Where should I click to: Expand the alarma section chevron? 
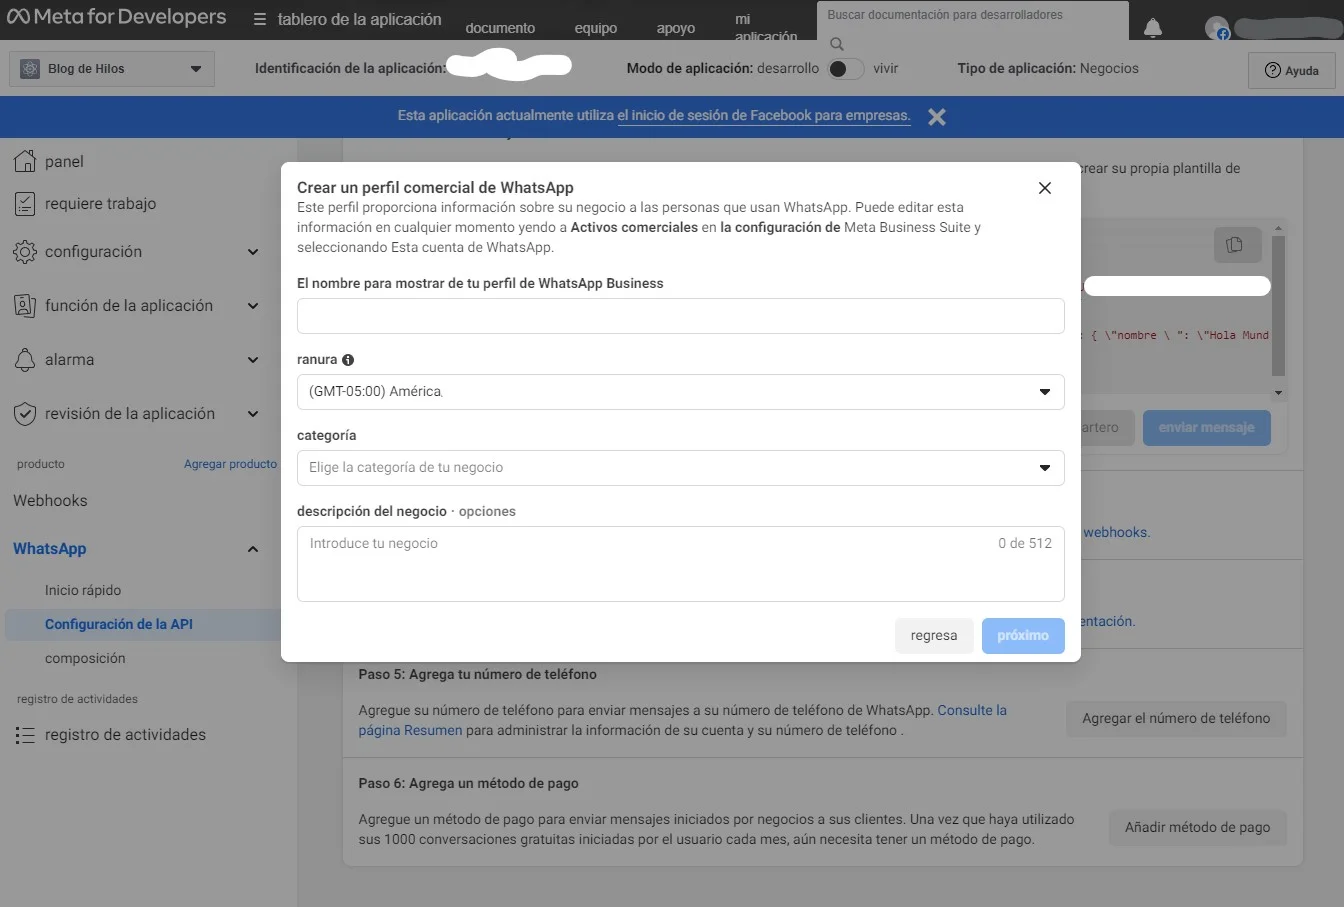click(253, 360)
